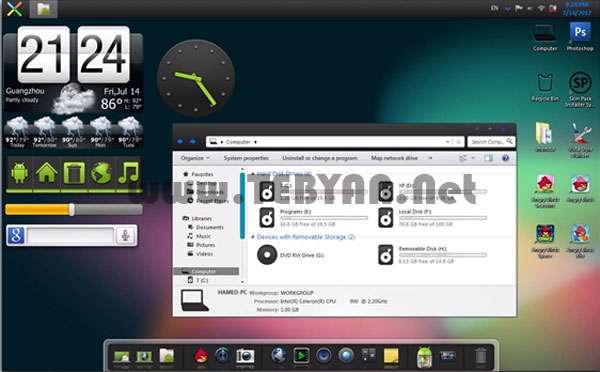The height and width of the screenshot is (372, 600).
Task: Click the camera icon in the dock
Action: (245, 356)
